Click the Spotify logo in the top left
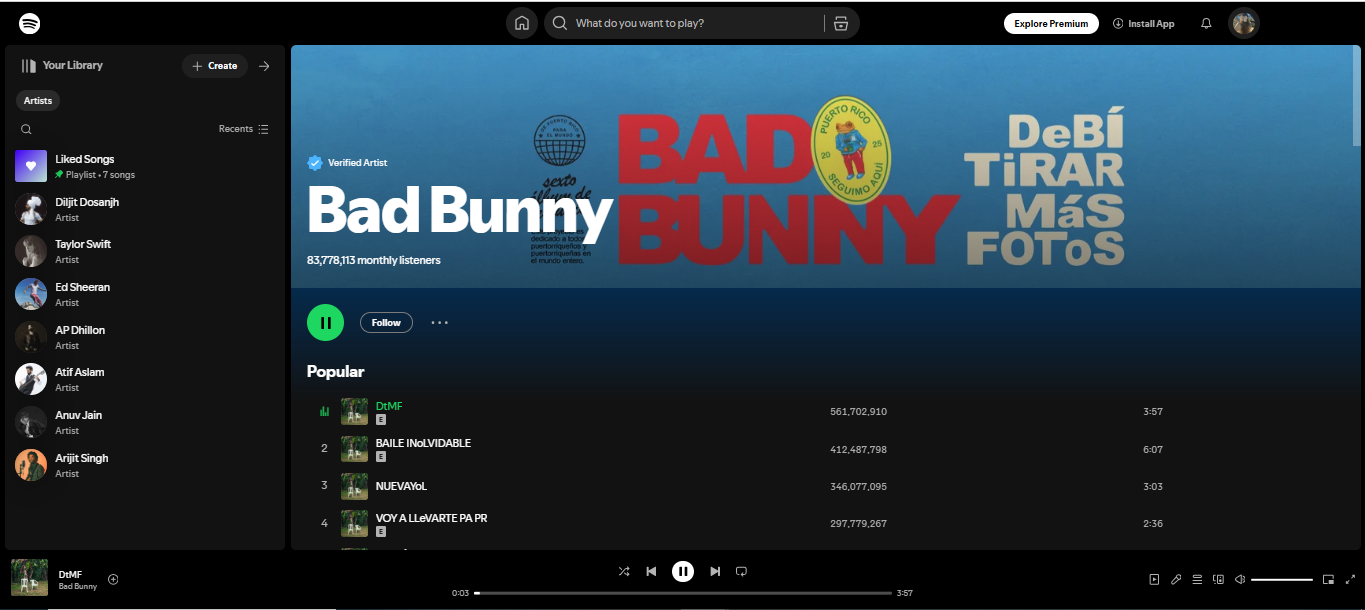Image resolution: width=1365 pixels, height=610 pixels. point(29,22)
